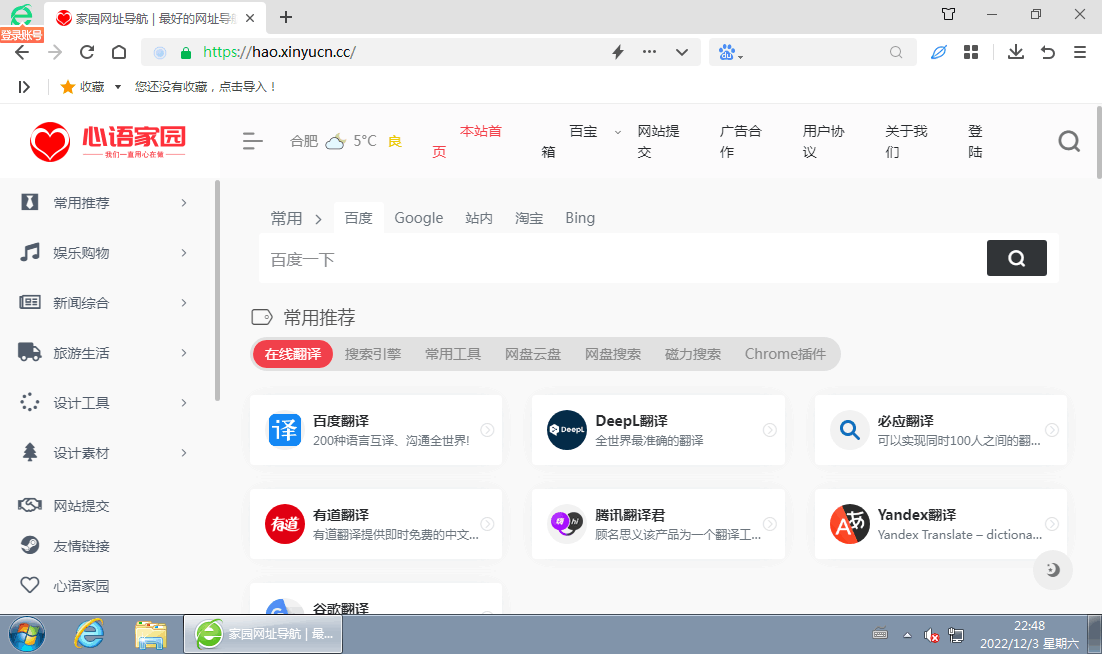Open the browser home page icon
Image resolution: width=1102 pixels, height=654 pixels.
(x=119, y=52)
